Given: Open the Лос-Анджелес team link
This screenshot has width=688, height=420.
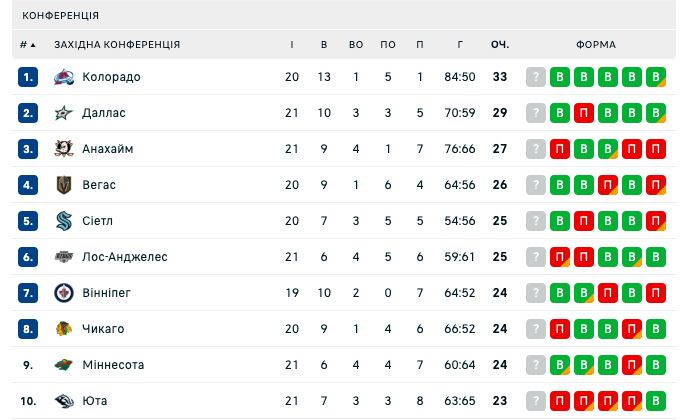Looking at the screenshot, I should point(125,257).
